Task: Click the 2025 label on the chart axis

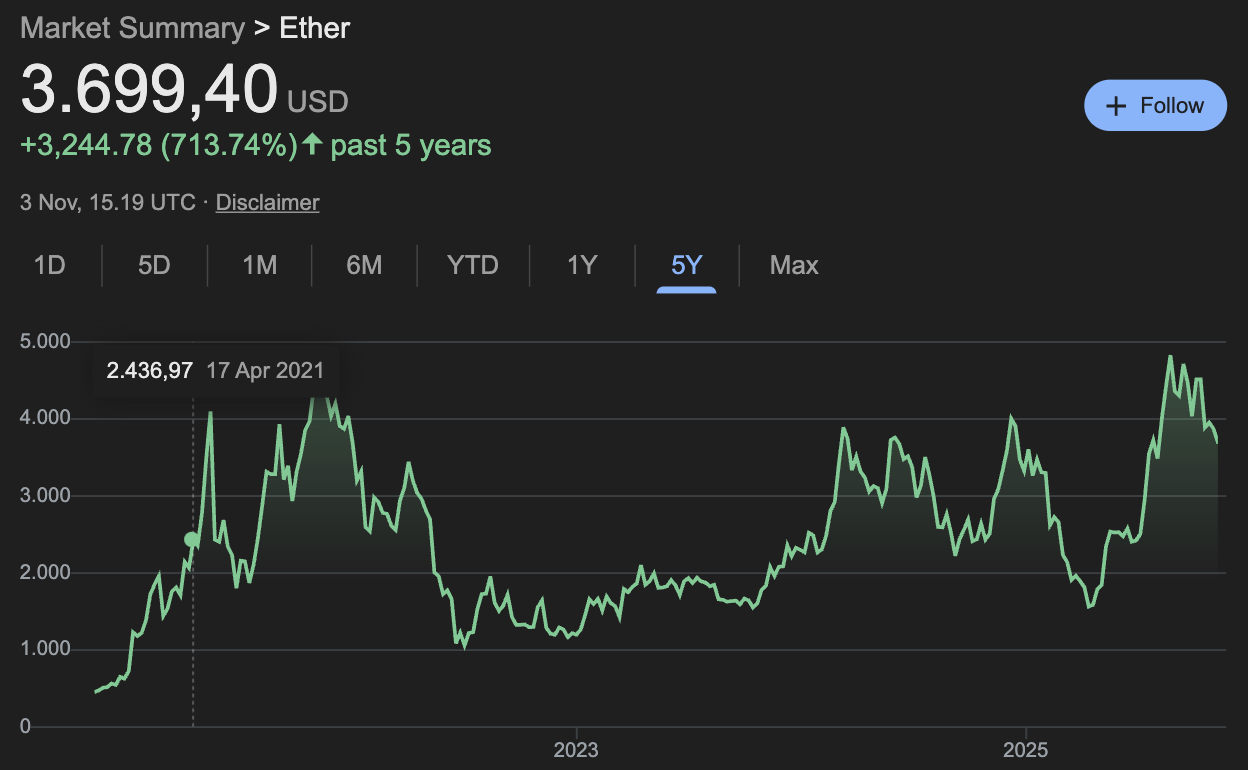Action: 1026,750
